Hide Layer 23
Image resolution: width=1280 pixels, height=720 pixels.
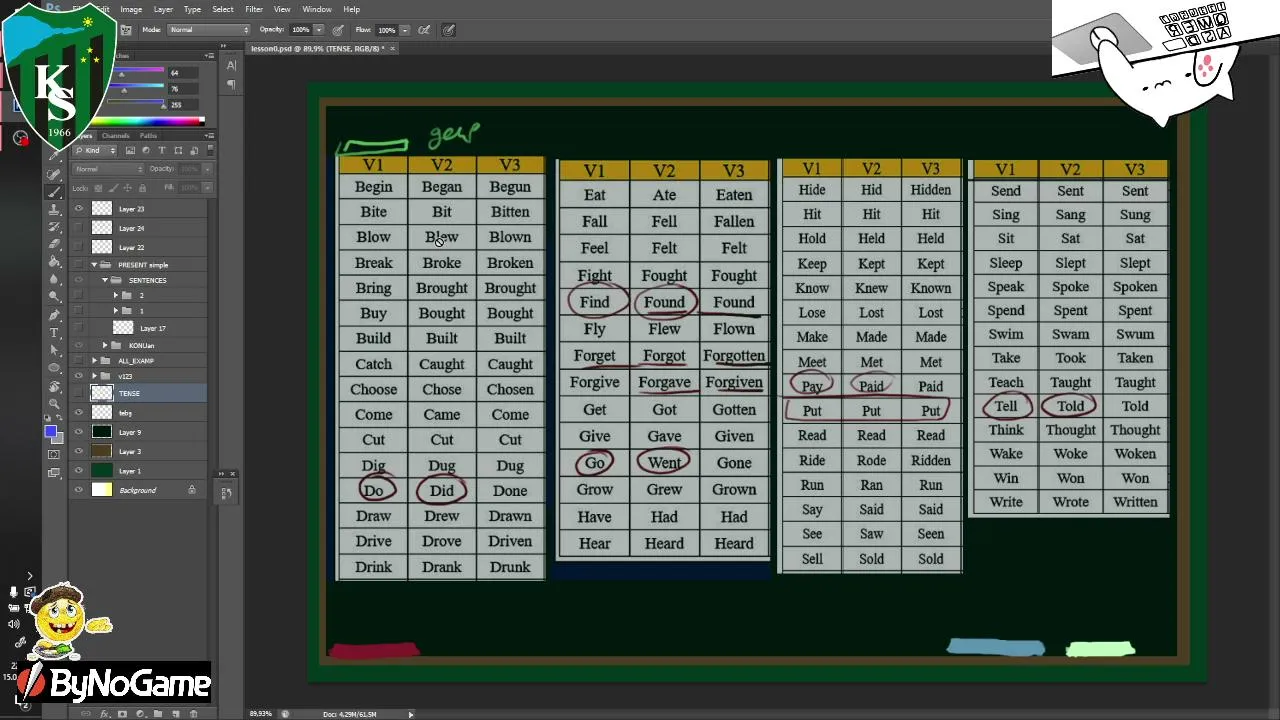click(79, 209)
